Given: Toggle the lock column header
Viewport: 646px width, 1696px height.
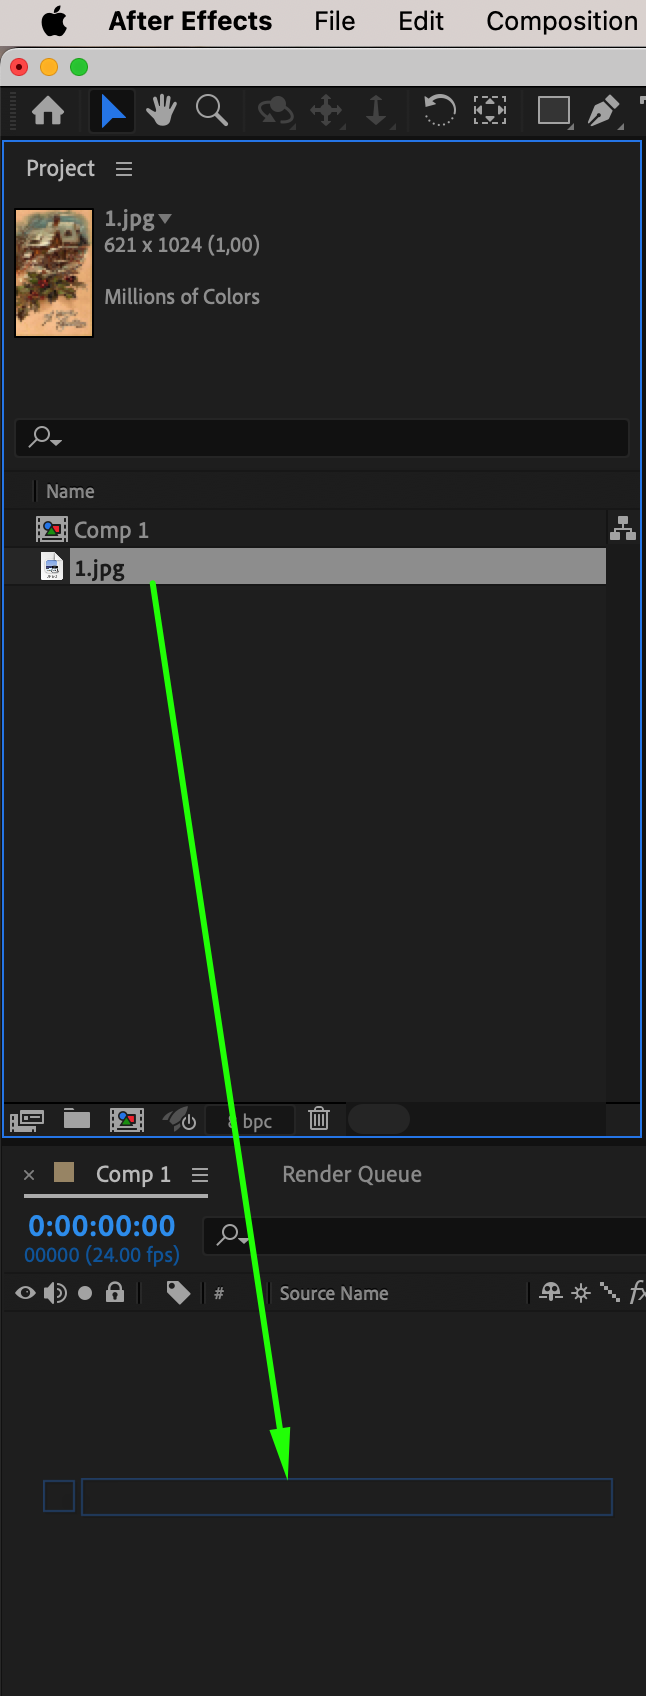Looking at the screenshot, I should (115, 1293).
